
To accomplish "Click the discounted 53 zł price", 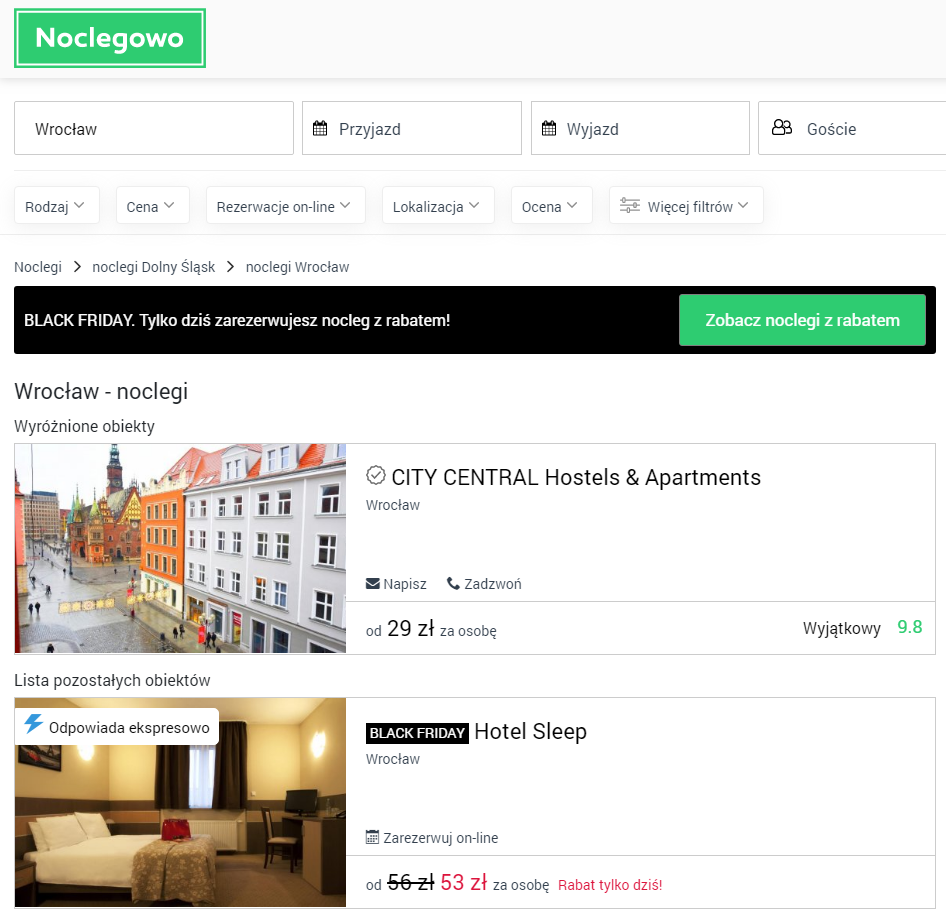I will click(x=463, y=882).
